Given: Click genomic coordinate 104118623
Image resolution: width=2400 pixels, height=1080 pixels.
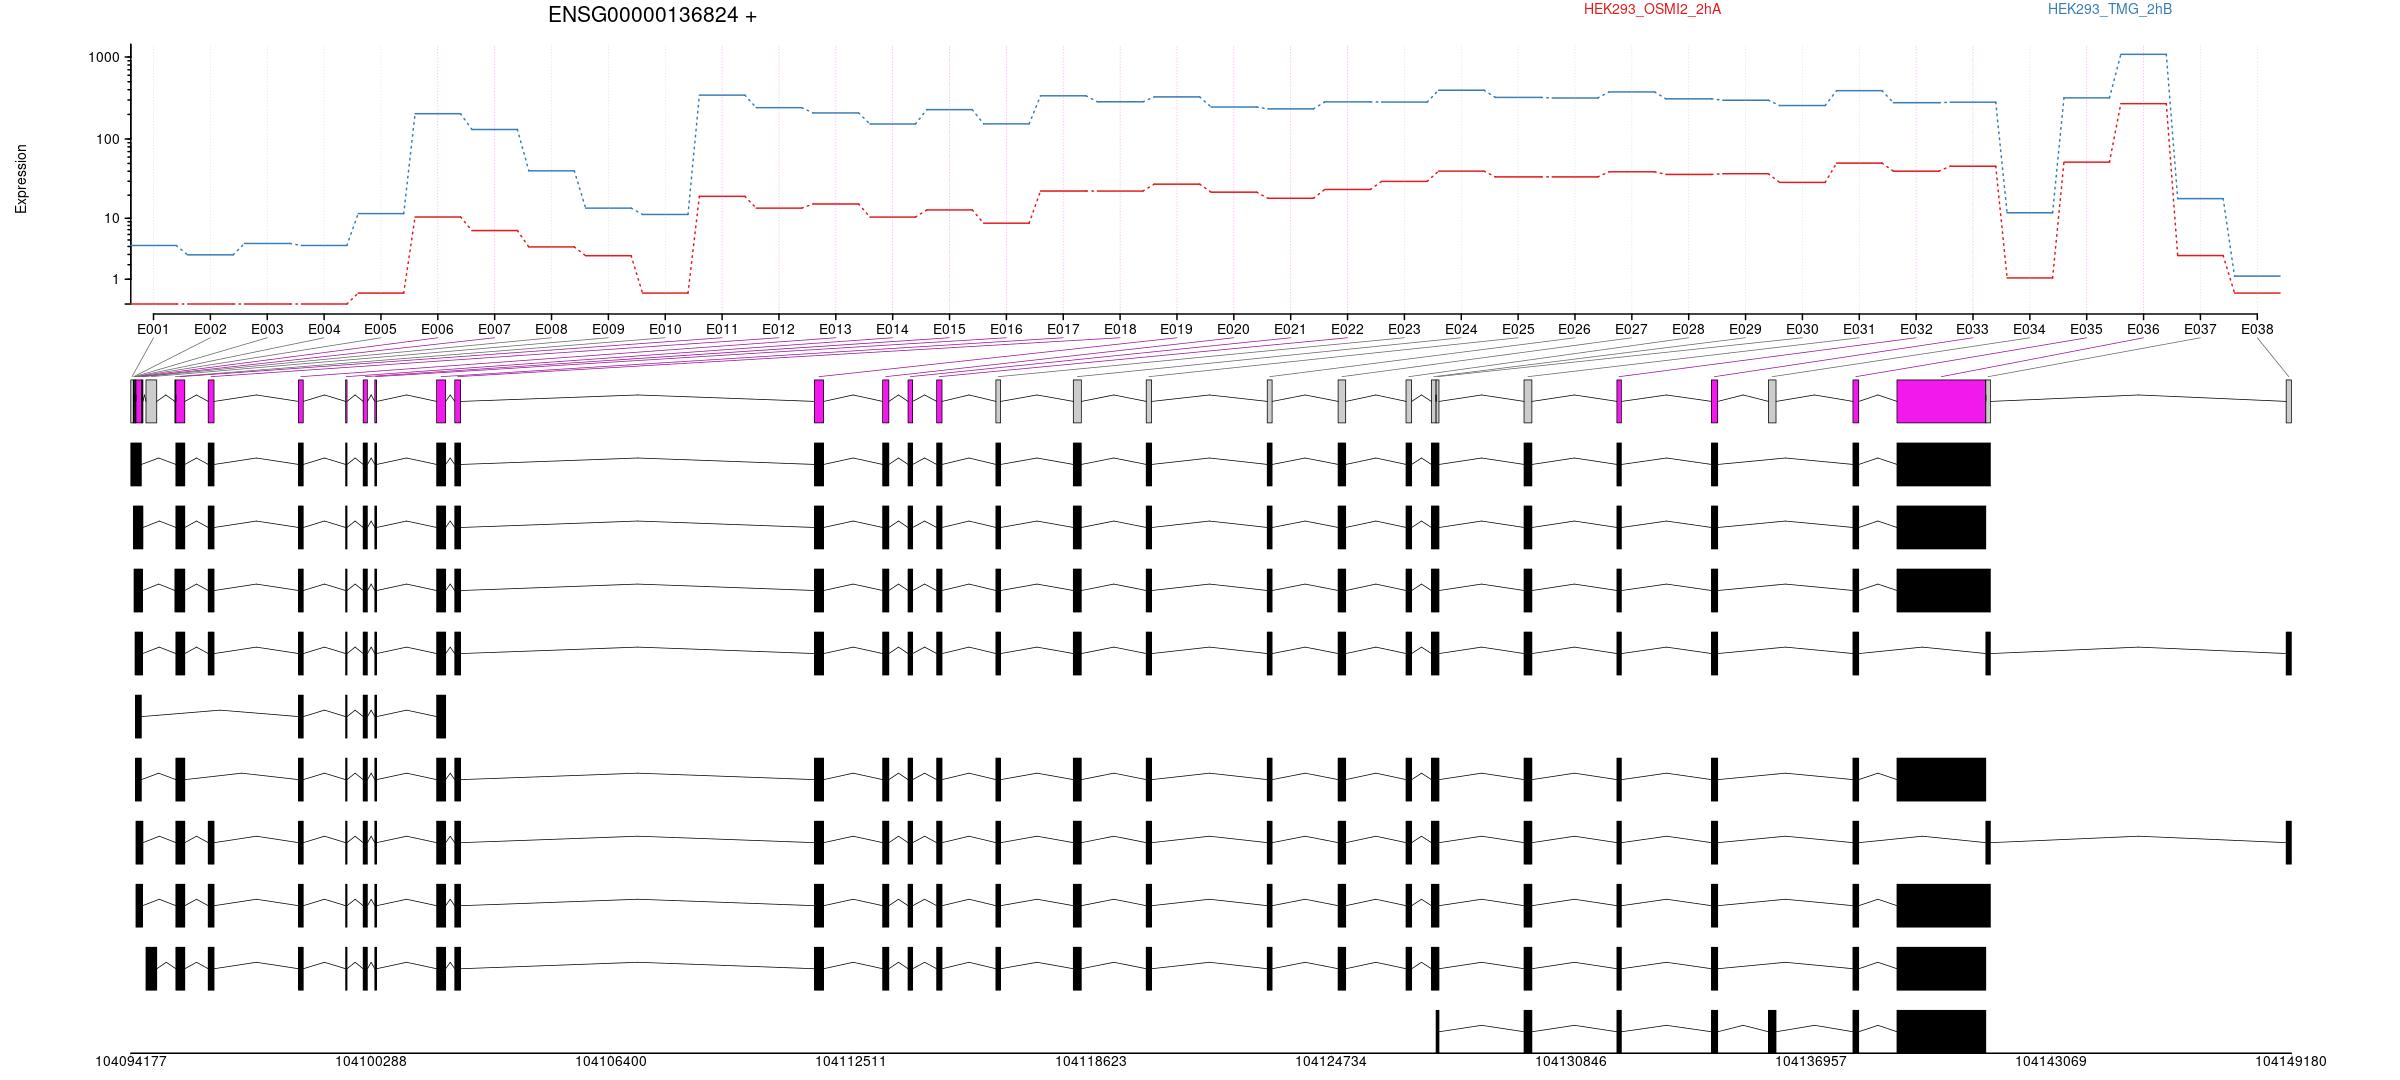Looking at the screenshot, I should 1091,1062.
